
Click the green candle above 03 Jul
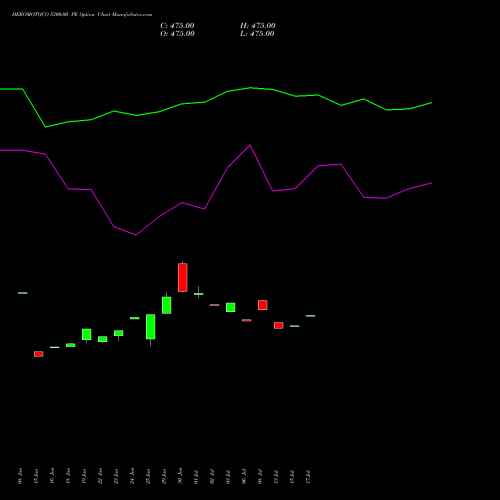pos(231,307)
